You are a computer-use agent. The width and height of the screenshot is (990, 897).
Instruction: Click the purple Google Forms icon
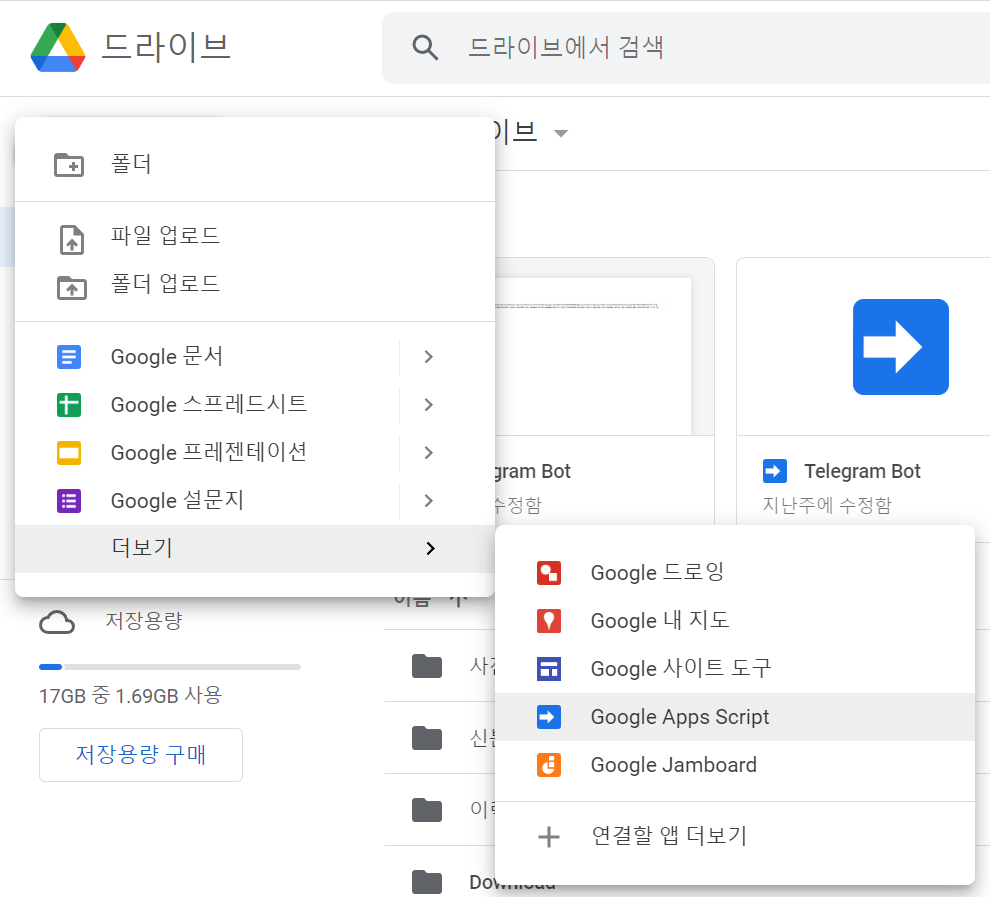point(69,501)
